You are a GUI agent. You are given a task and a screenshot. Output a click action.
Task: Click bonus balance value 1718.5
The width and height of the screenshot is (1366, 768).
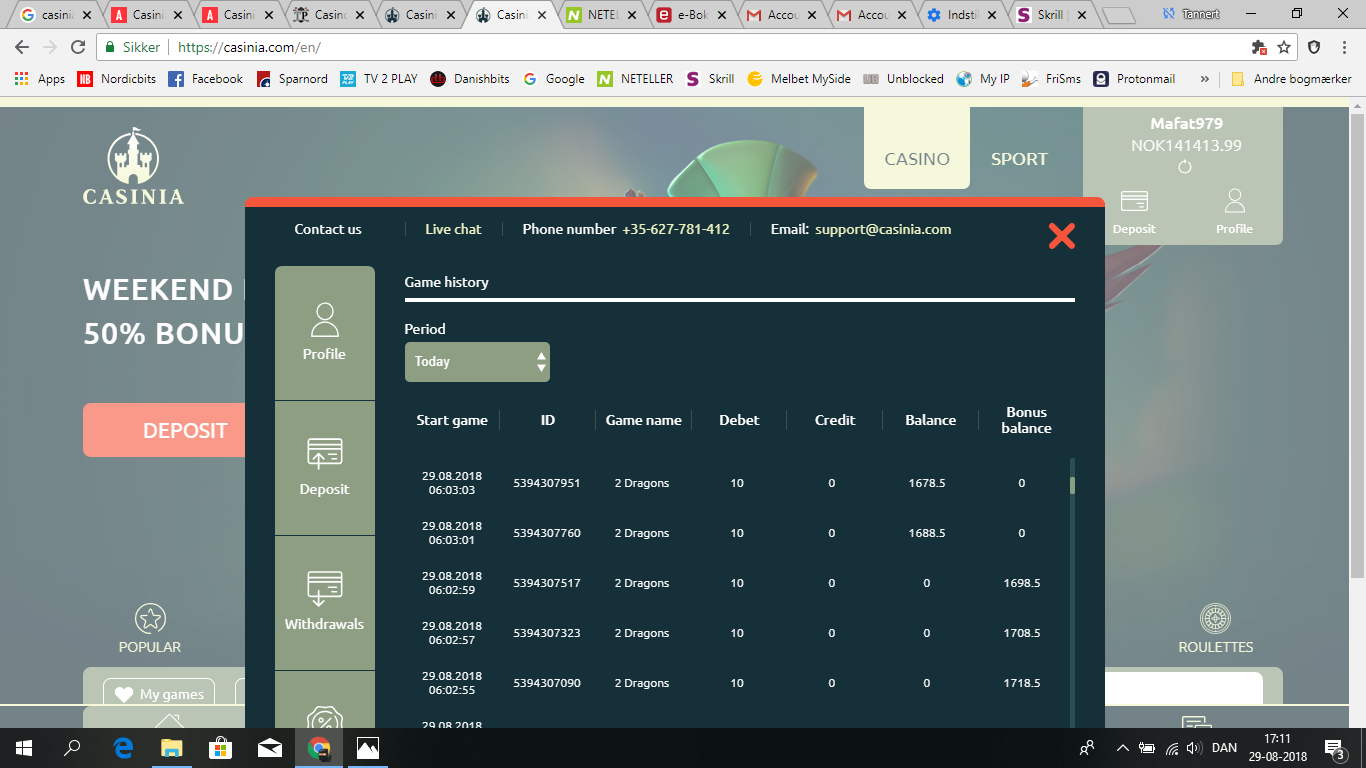coord(1022,683)
